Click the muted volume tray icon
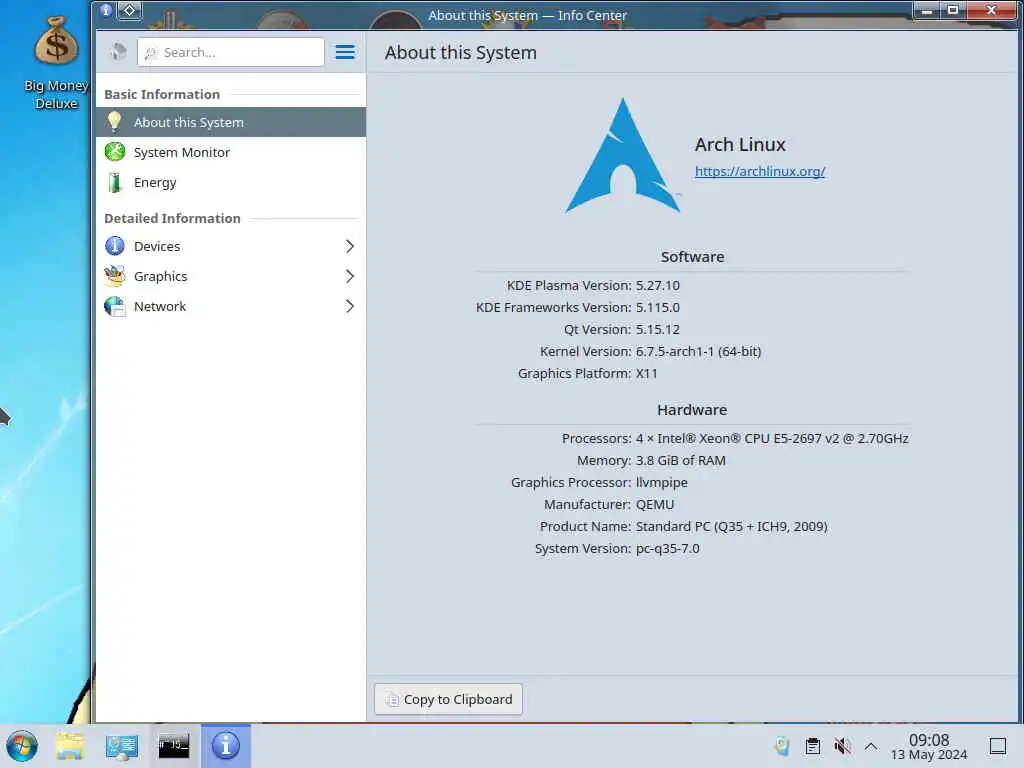1024x768 pixels. [x=842, y=746]
